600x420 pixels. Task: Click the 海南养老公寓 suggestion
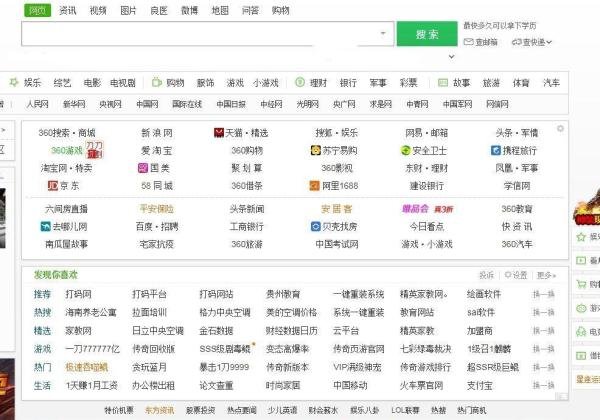[91, 313]
